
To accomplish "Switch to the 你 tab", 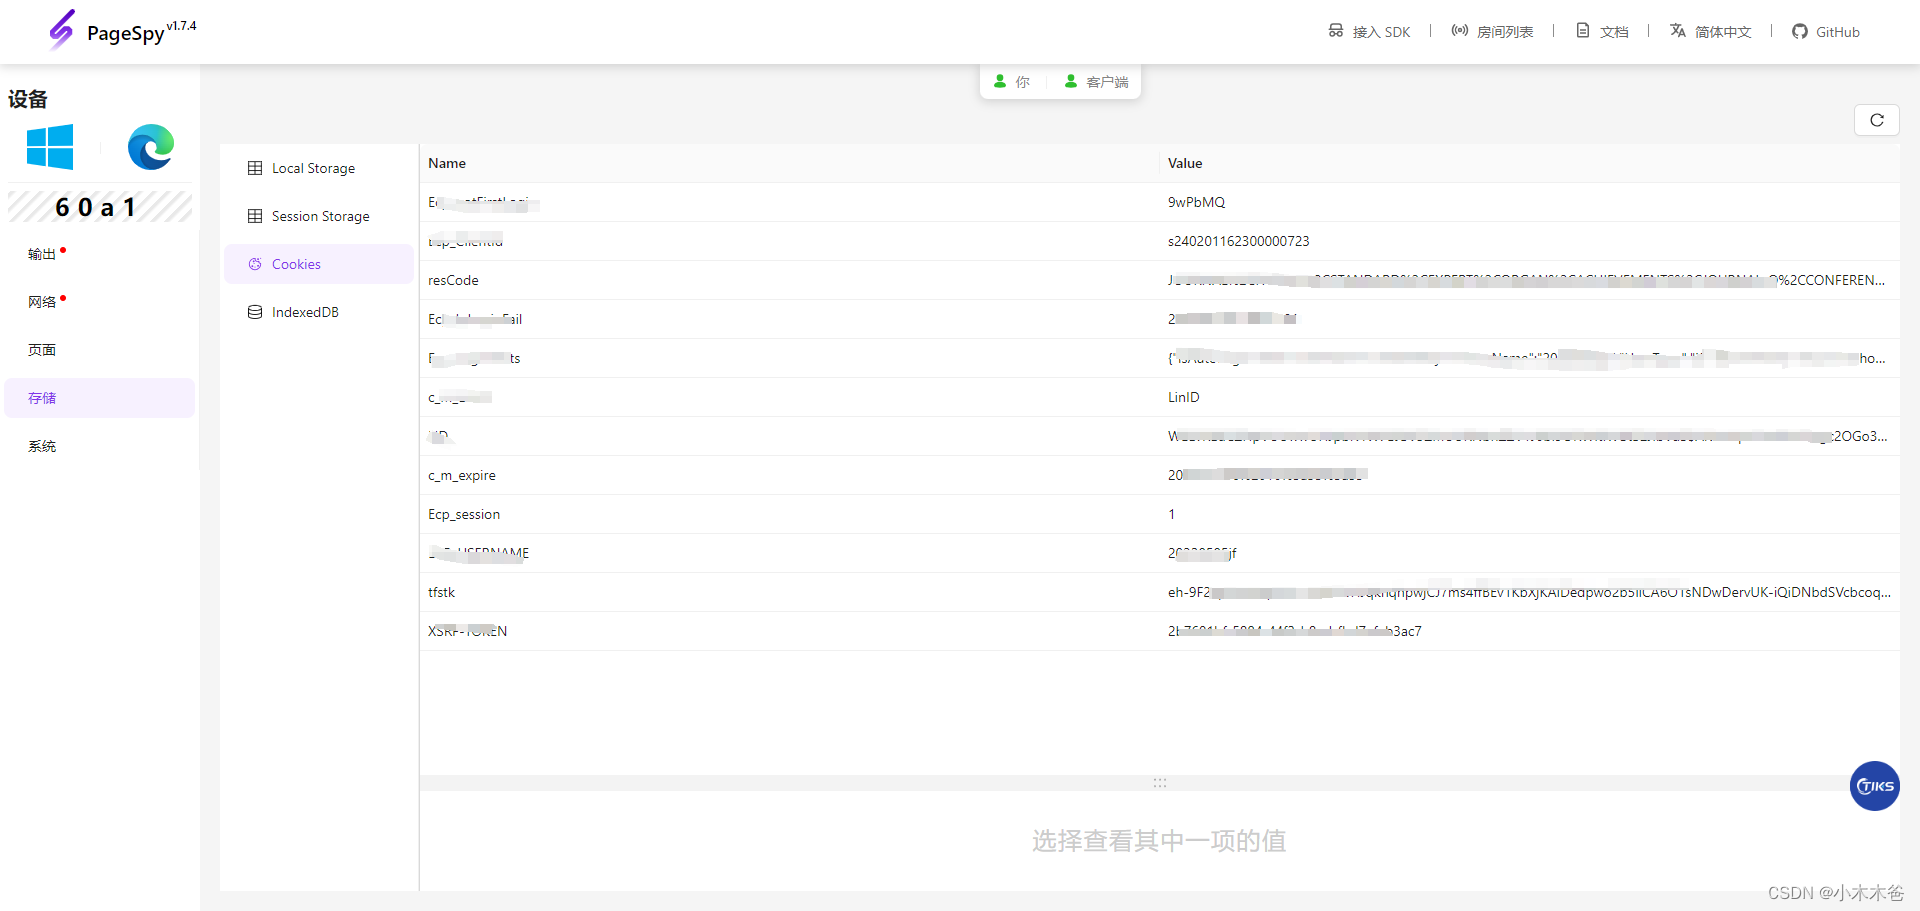I will (x=1013, y=81).
